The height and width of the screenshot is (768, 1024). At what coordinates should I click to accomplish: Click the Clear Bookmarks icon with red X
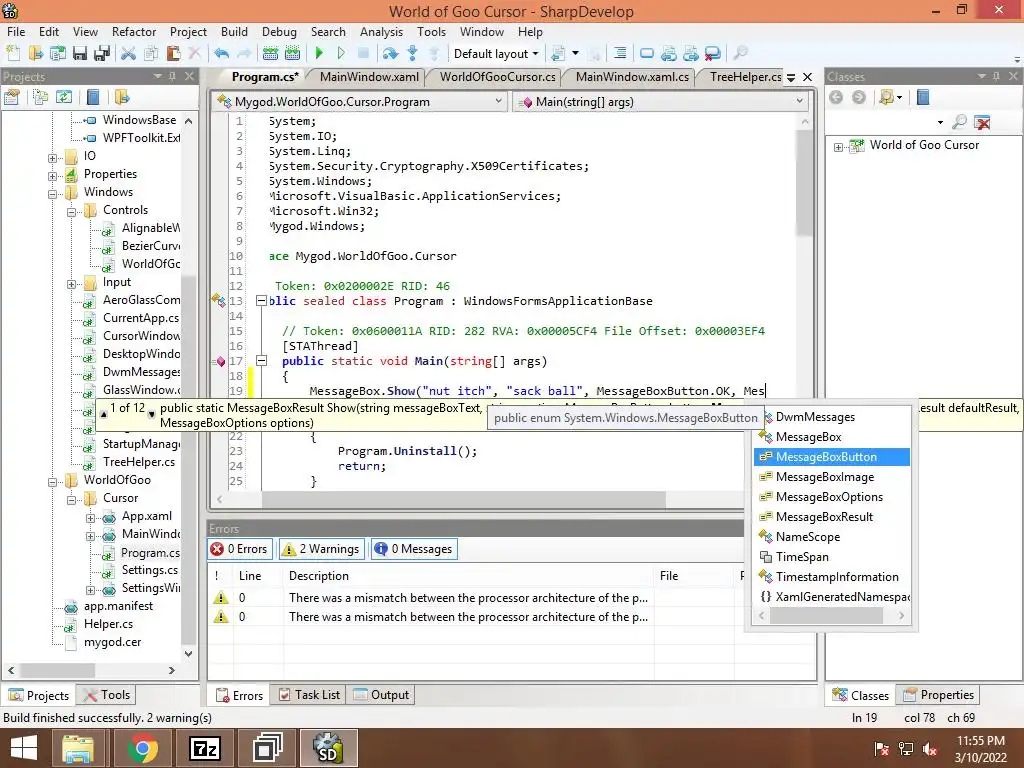point(713,54)
